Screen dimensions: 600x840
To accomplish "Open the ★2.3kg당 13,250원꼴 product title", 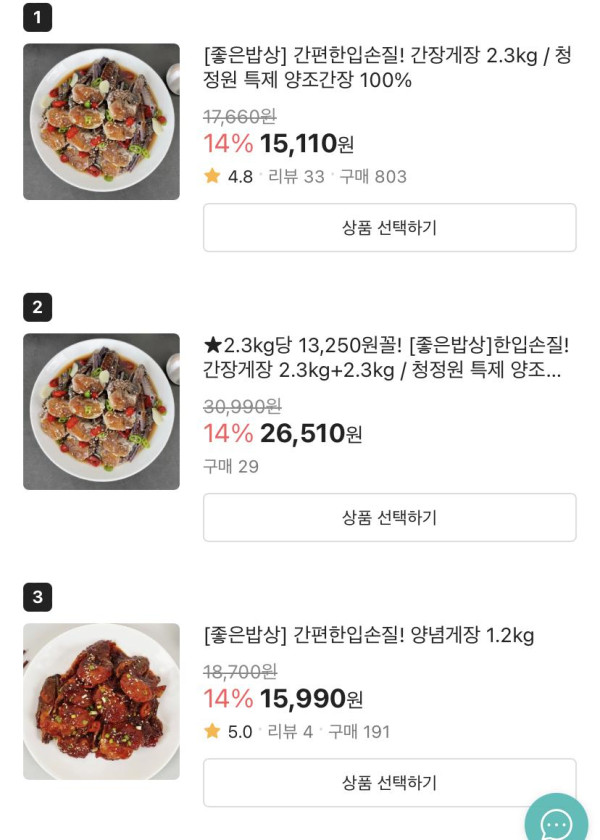I will coord(385,357).
